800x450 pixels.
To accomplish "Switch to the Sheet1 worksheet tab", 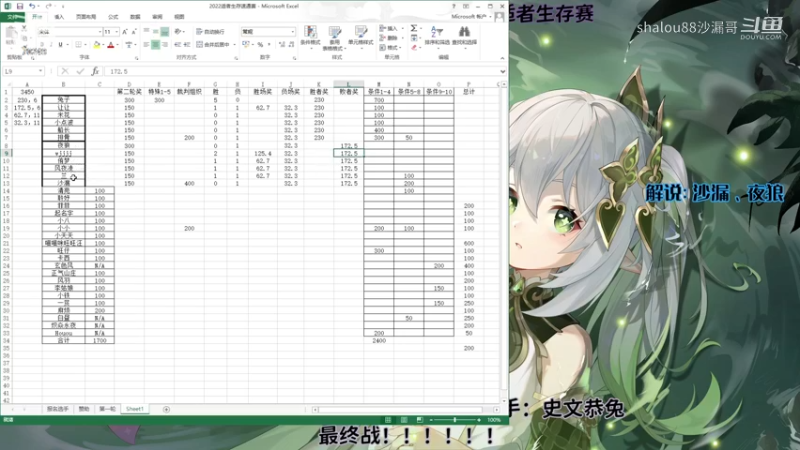I will 135,409.
